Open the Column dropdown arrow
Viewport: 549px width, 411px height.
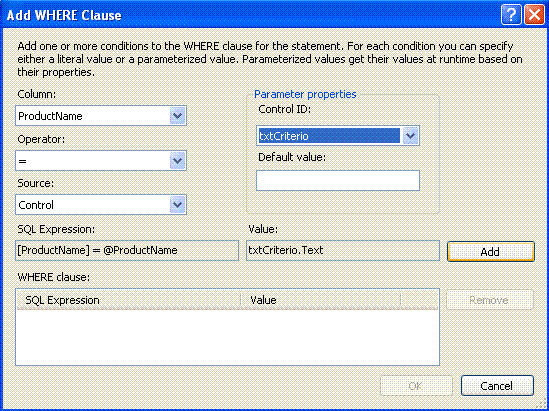coord(178,116)
